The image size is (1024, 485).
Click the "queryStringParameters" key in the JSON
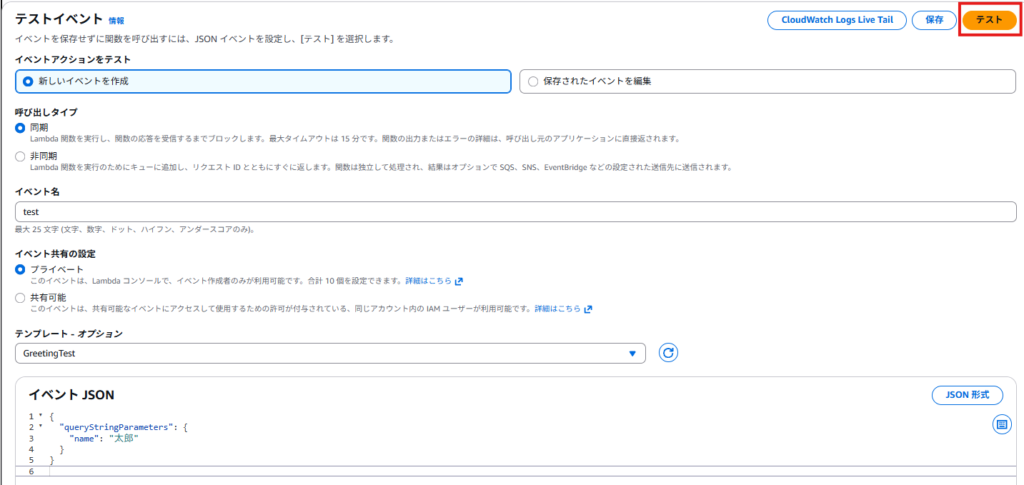point(116,428)
